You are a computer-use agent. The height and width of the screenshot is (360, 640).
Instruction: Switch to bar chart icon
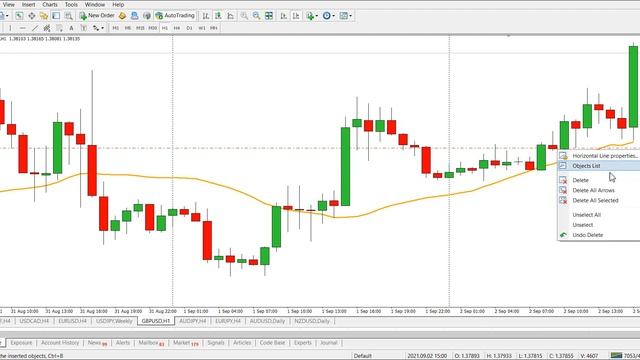206,16
